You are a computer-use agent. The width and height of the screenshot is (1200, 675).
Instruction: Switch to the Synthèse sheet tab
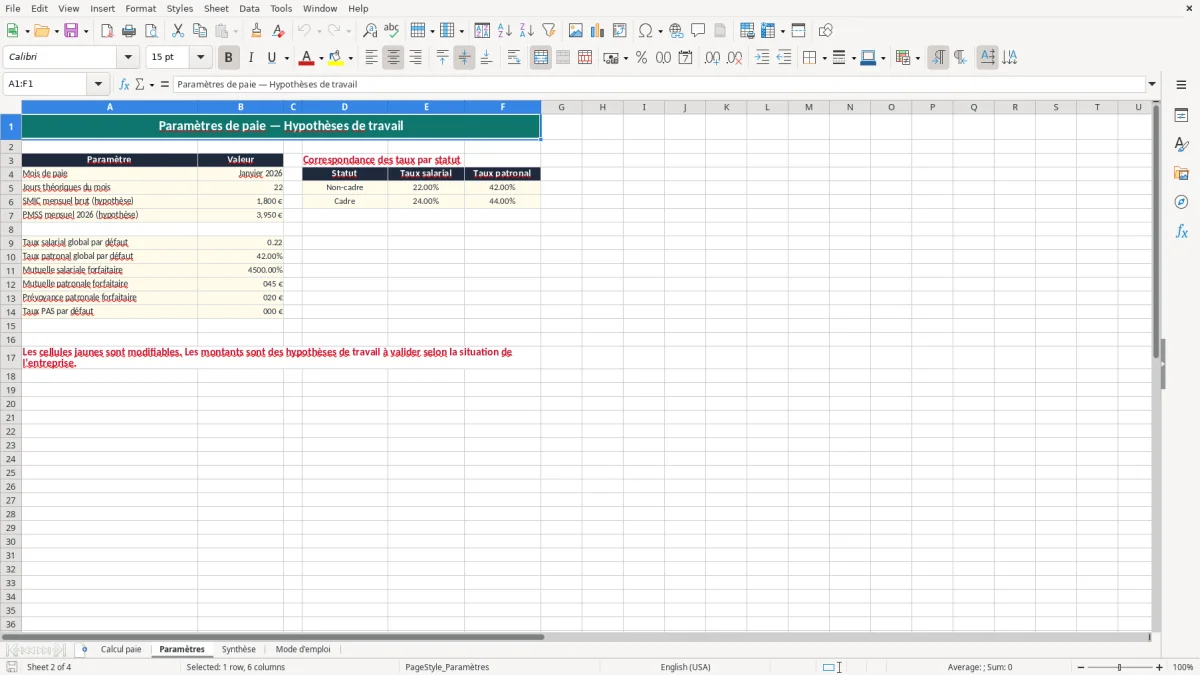point(239,649)
